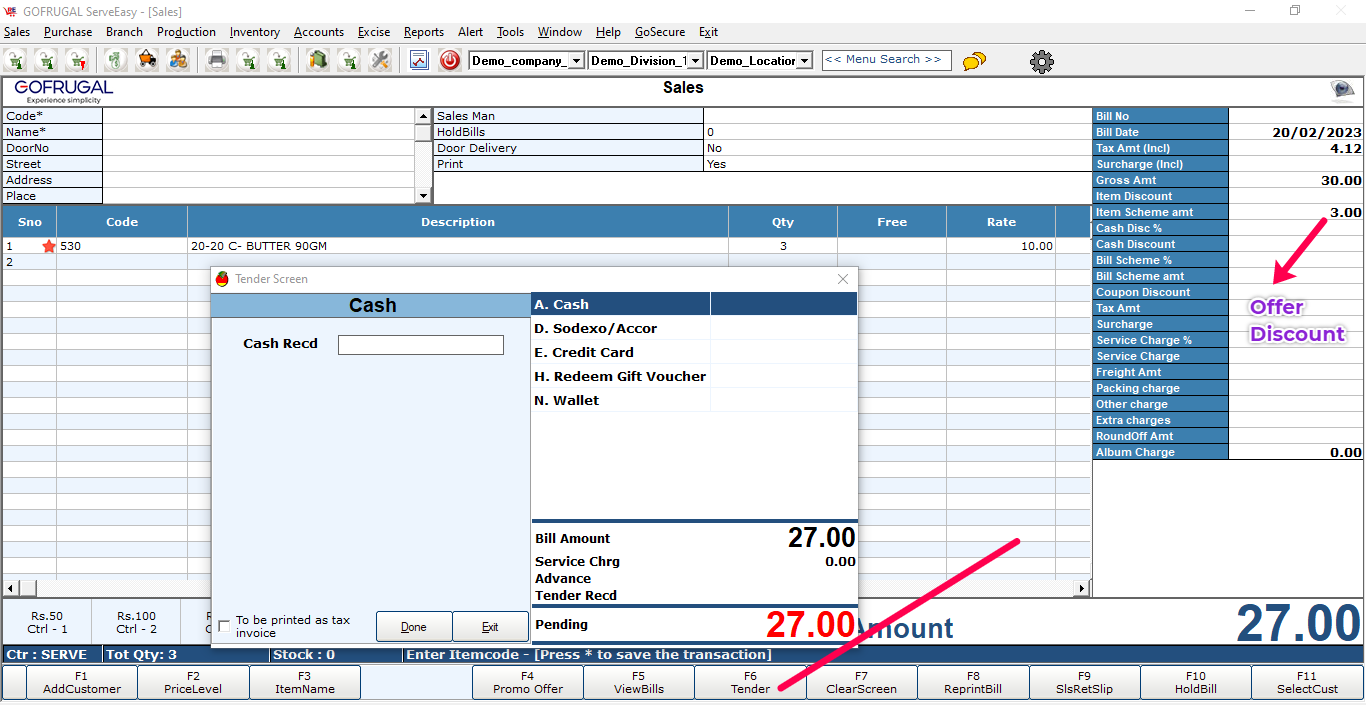Image resolution: width=1366 pixels, height=705 pixels.
Task: Click Exit button in Tender Screen
Action: click(x=490, y=627)
